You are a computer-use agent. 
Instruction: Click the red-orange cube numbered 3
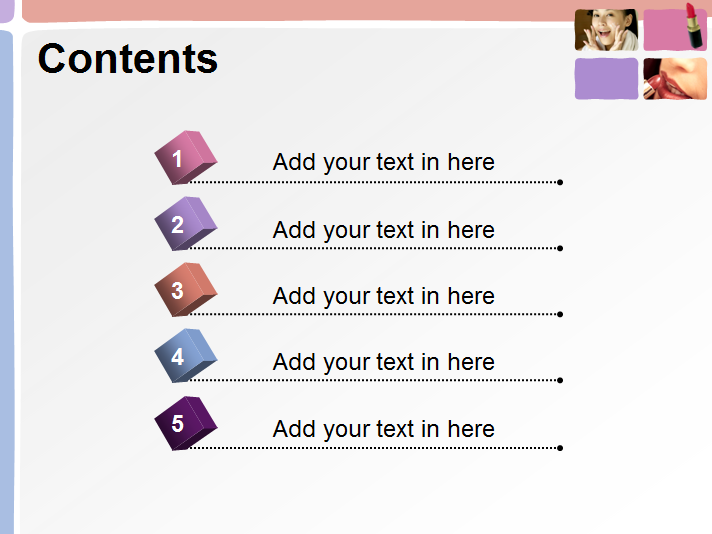pos(185,290)
